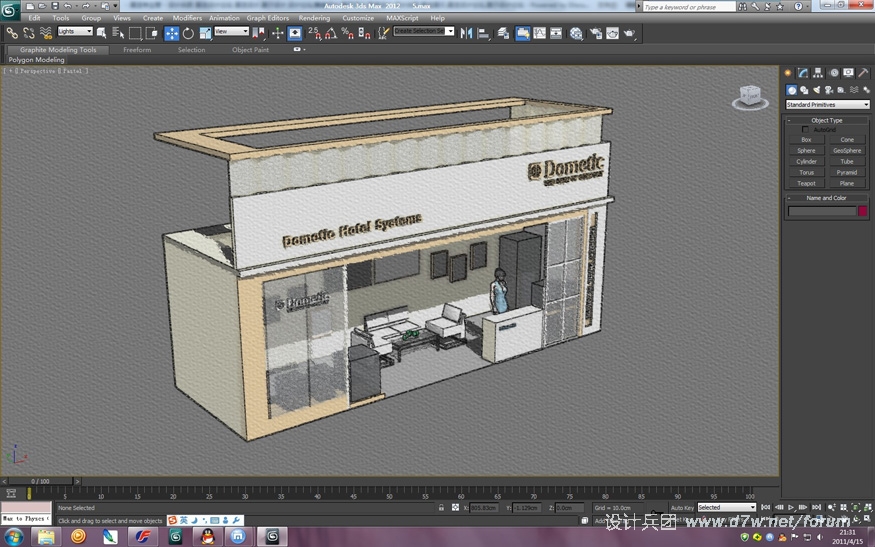Switch to the Motion command panel tab
Viewport: 875px width, 547px height.
pyautogui.click(x=834, y=73)
